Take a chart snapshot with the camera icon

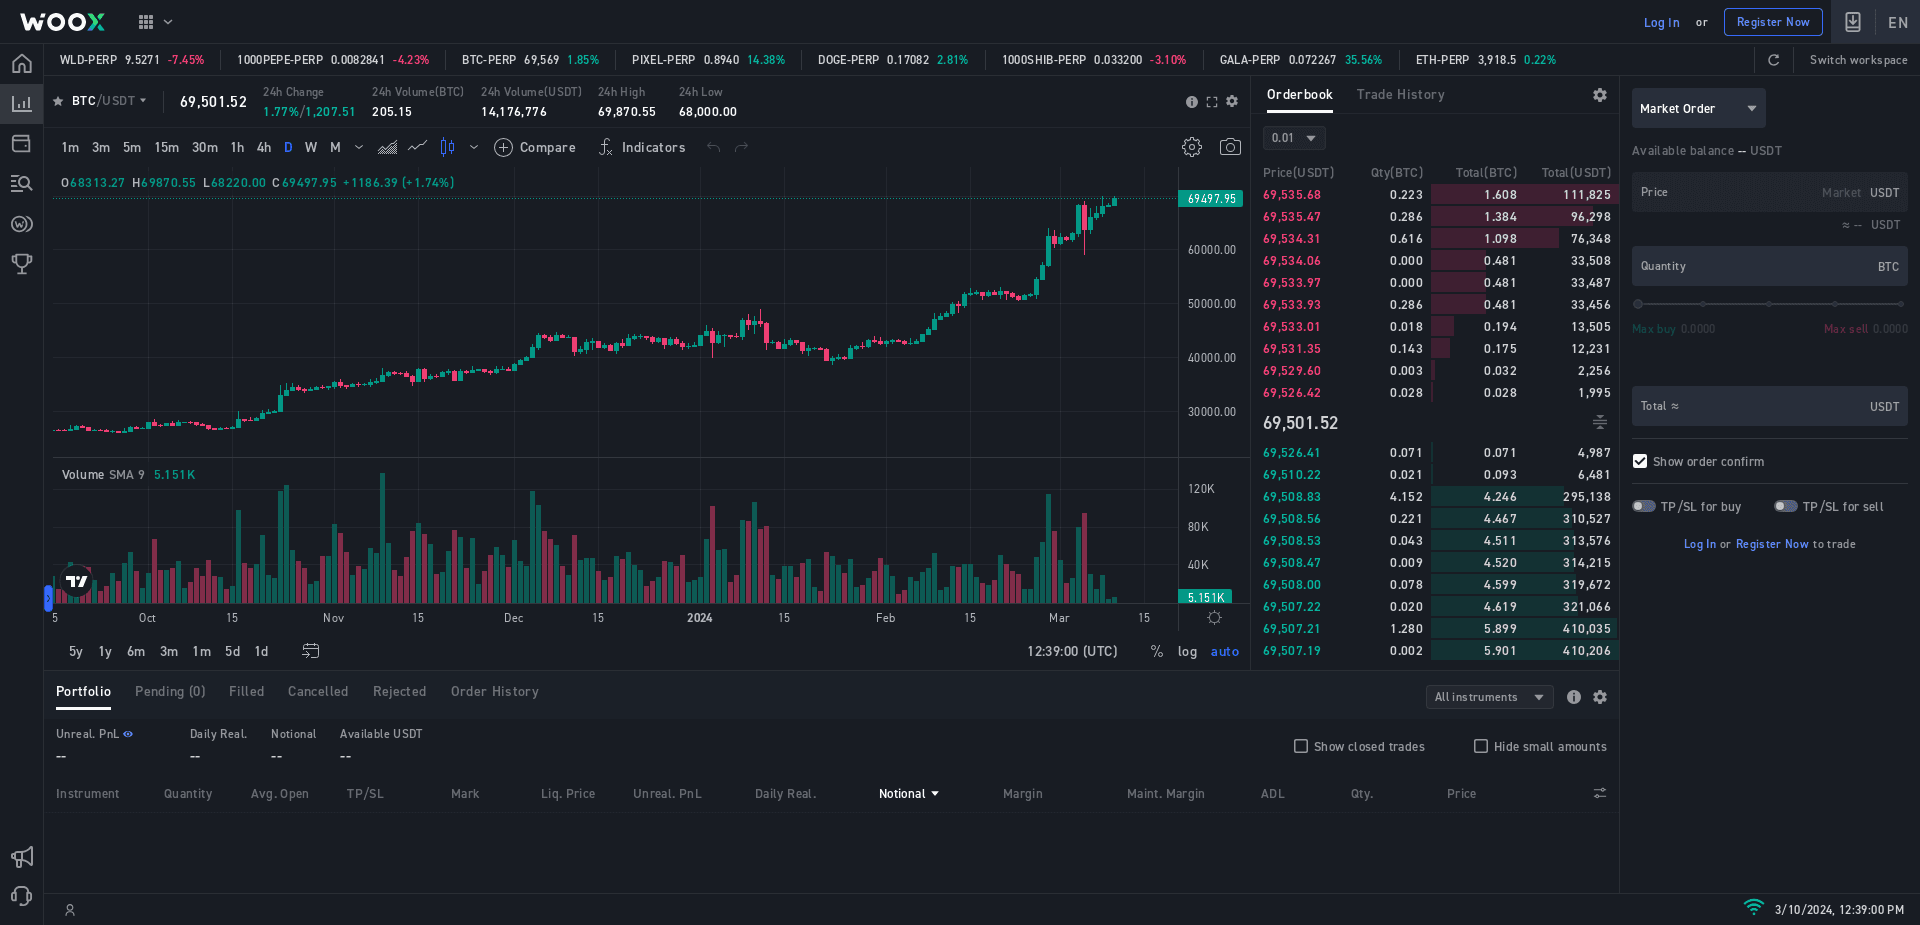click(1231, 147)
